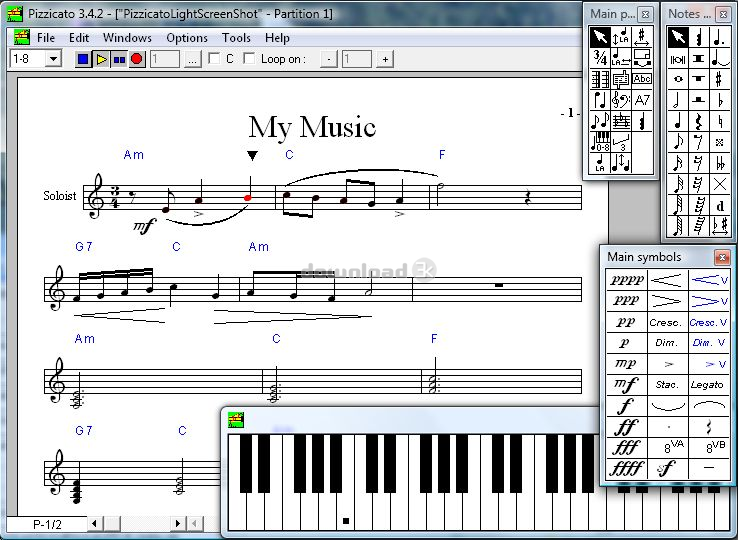This screenshot has width=738, height=540.
Task: Select the black decrescendo hairpin symbol
Action: (667, 301)
